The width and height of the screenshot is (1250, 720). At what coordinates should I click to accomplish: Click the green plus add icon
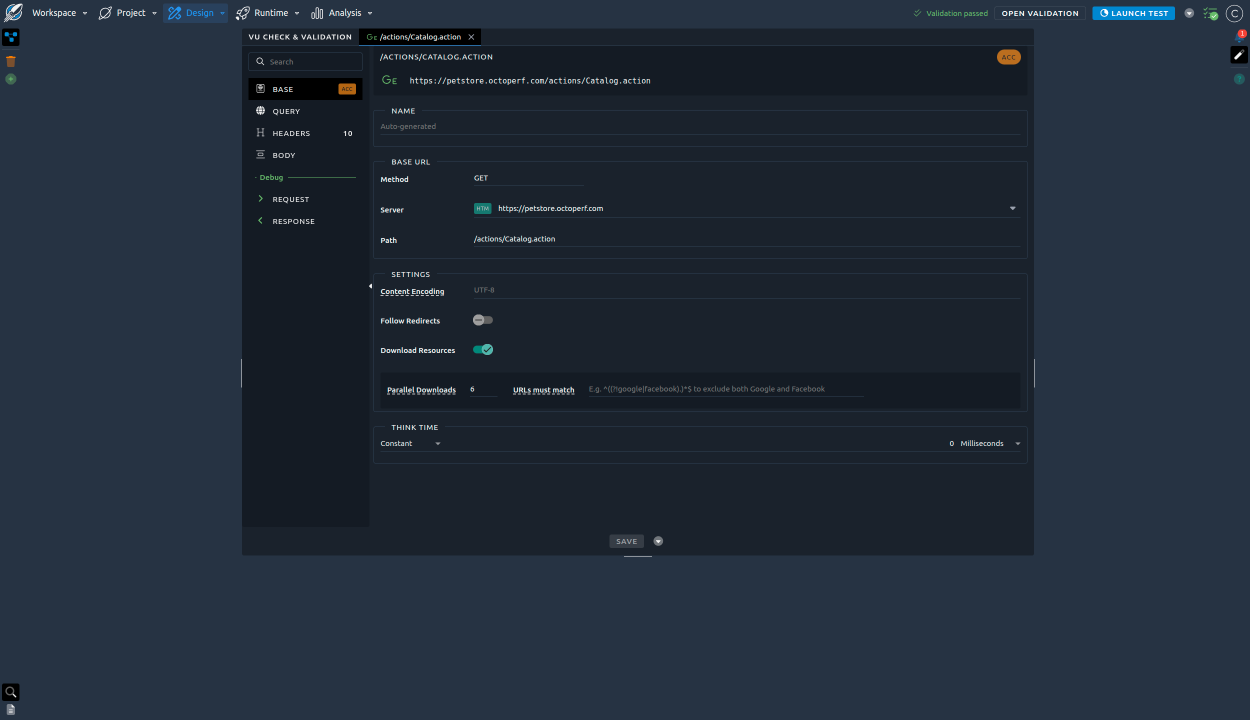click(x=11, y=79)
